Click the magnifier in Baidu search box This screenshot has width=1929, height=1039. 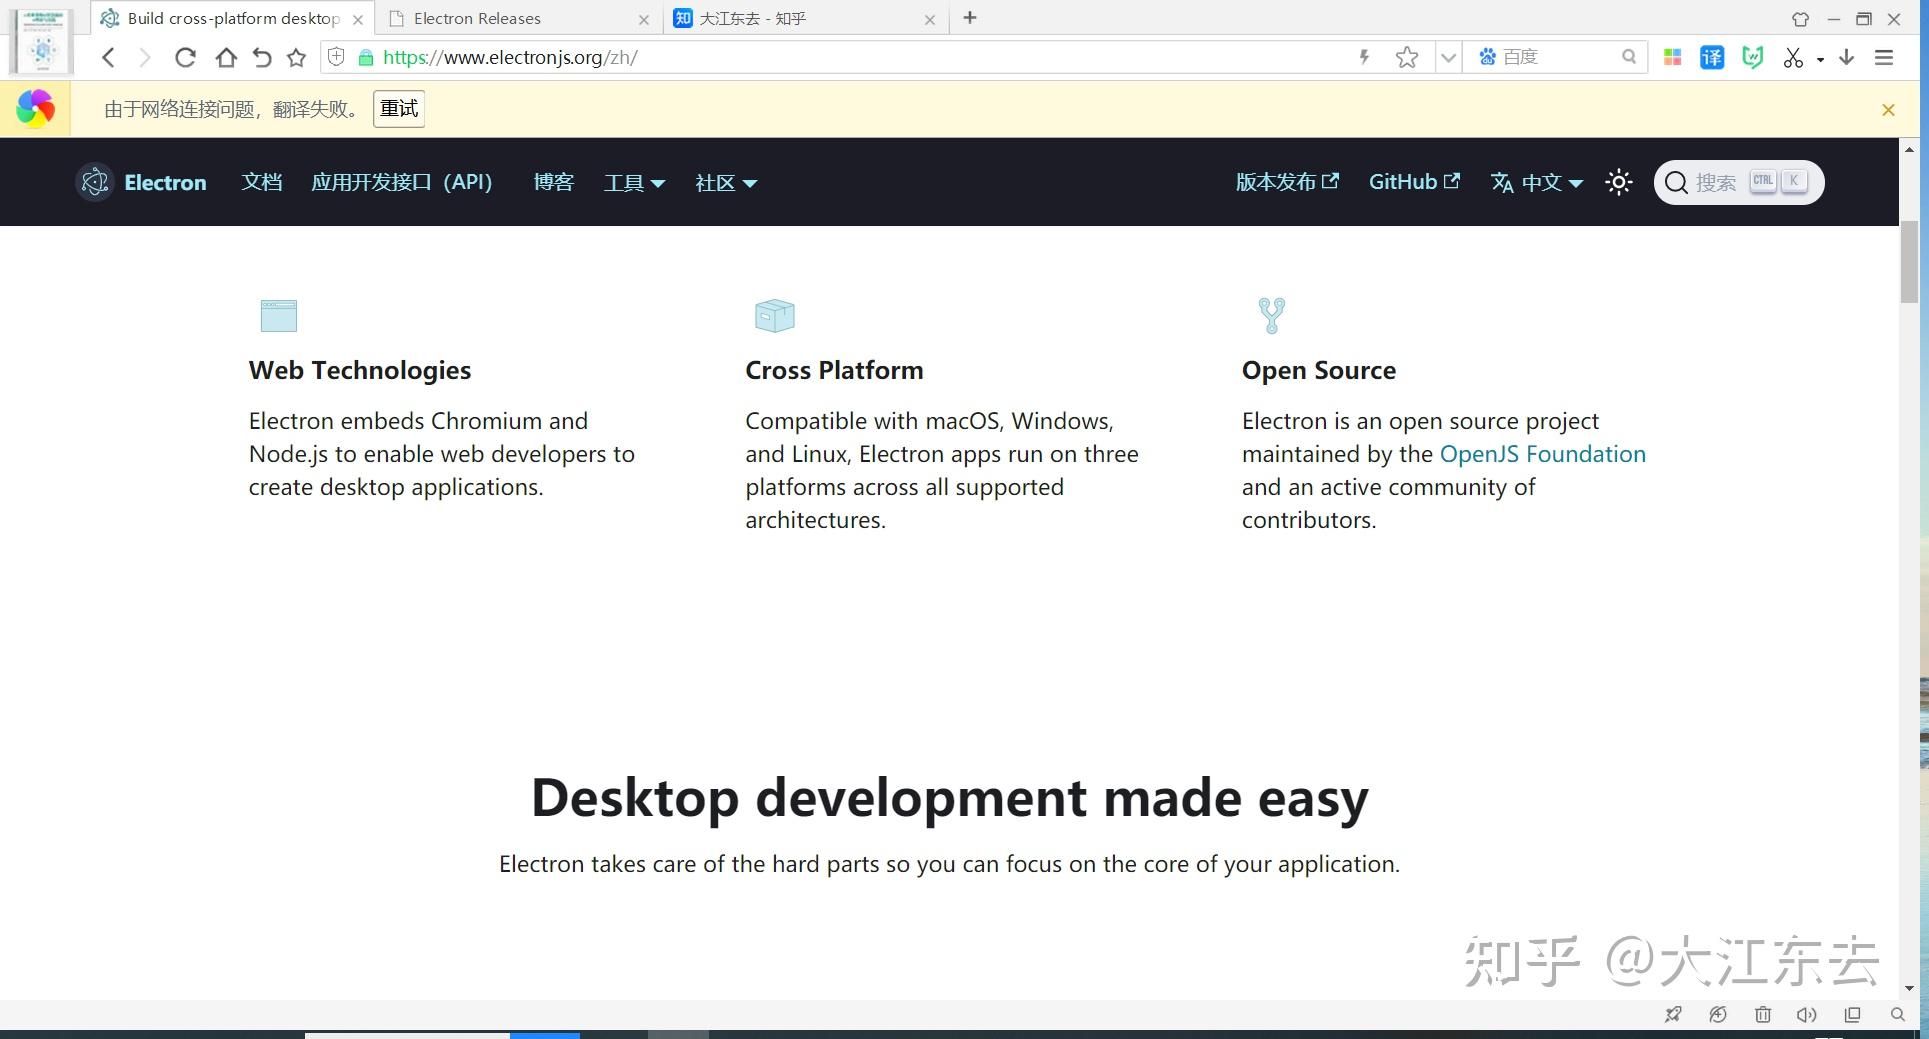click(x=1629, y=57)
